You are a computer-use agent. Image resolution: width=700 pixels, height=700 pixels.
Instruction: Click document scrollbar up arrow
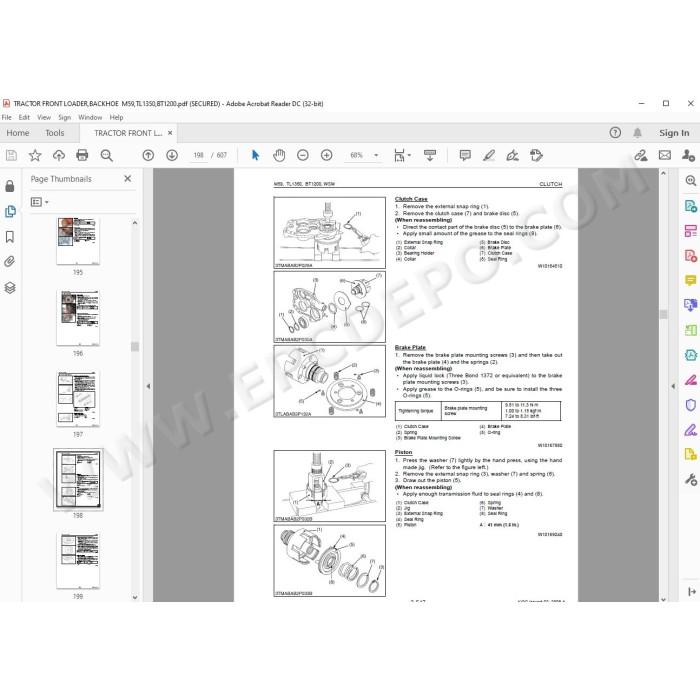tap(663, 173)
